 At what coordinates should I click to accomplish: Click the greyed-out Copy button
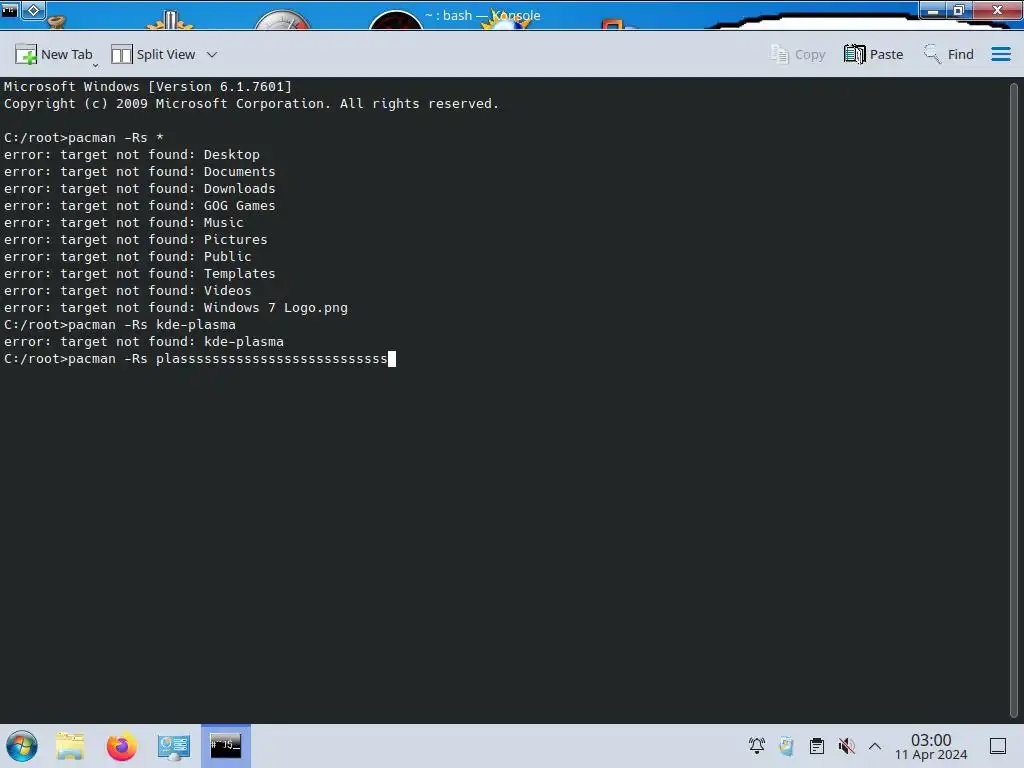coord(797,54)
